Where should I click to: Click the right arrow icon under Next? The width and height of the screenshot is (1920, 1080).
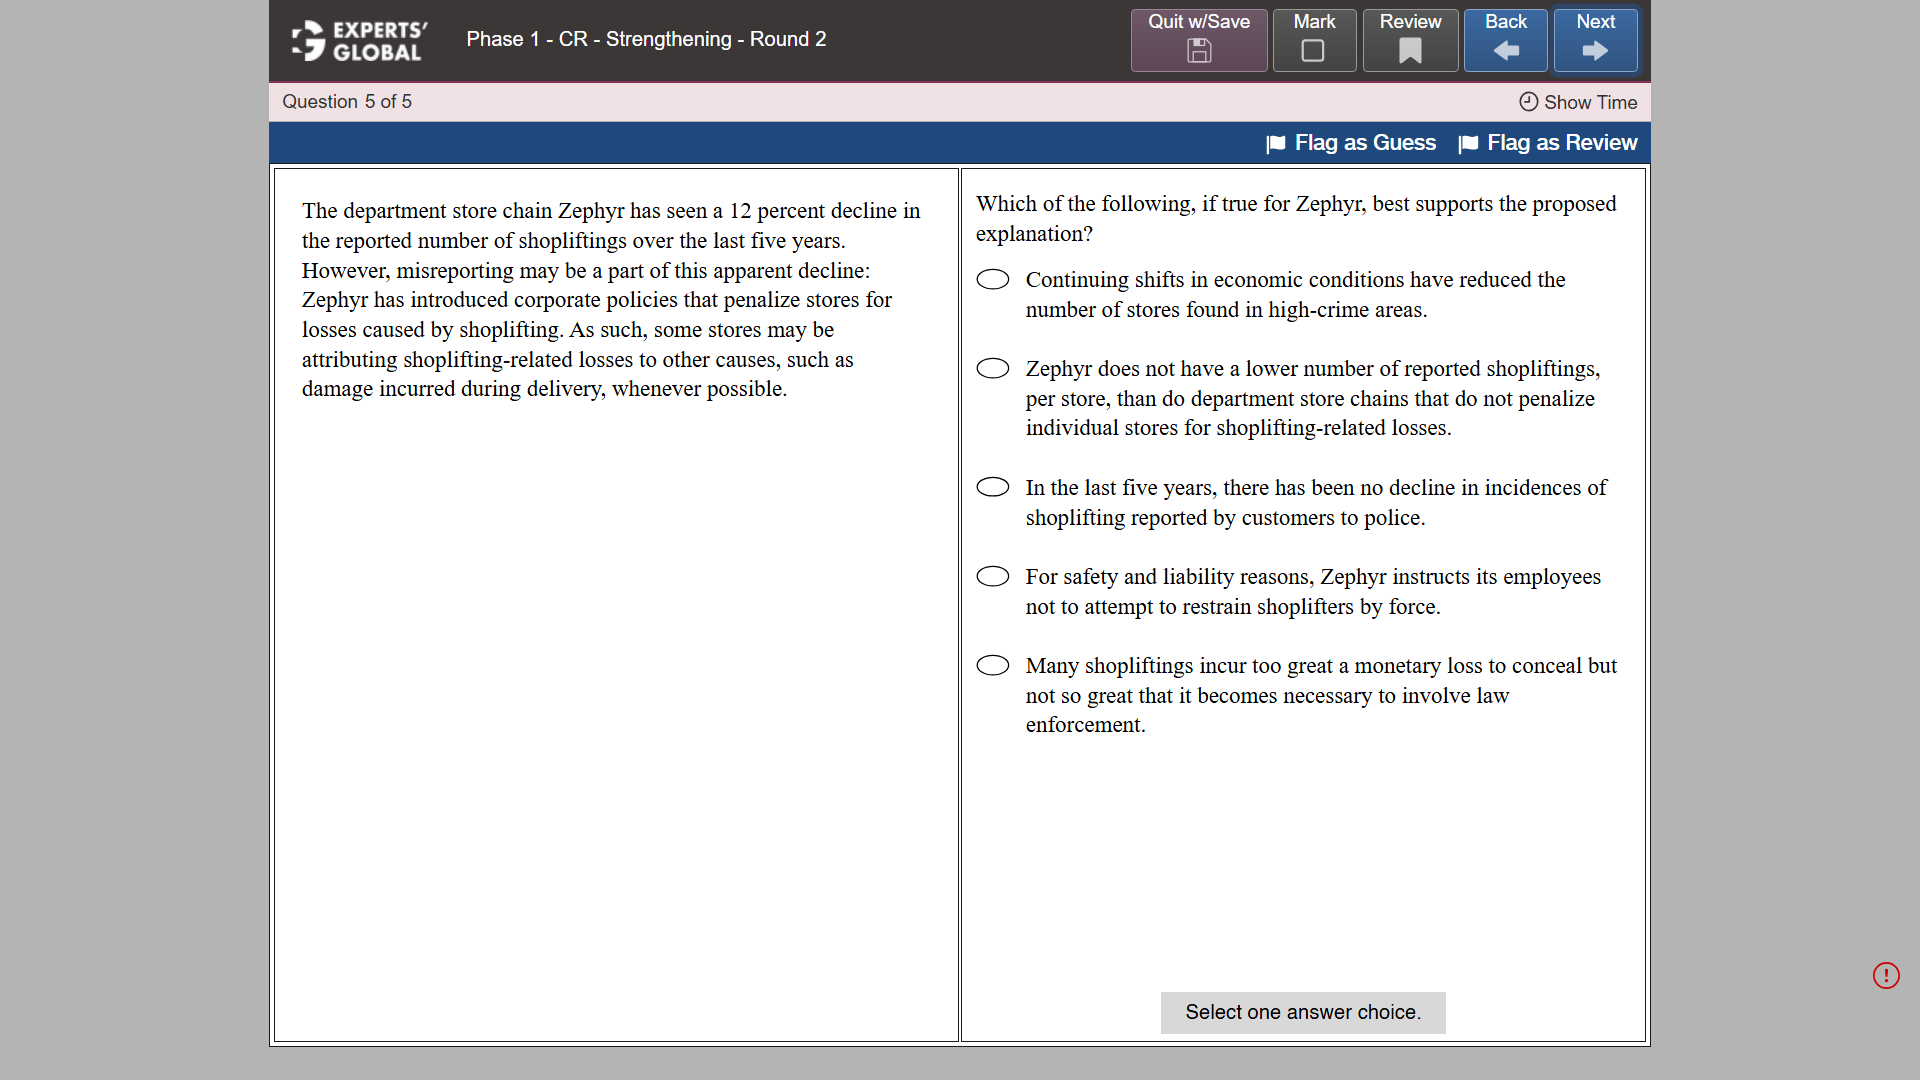[1594, 52]
